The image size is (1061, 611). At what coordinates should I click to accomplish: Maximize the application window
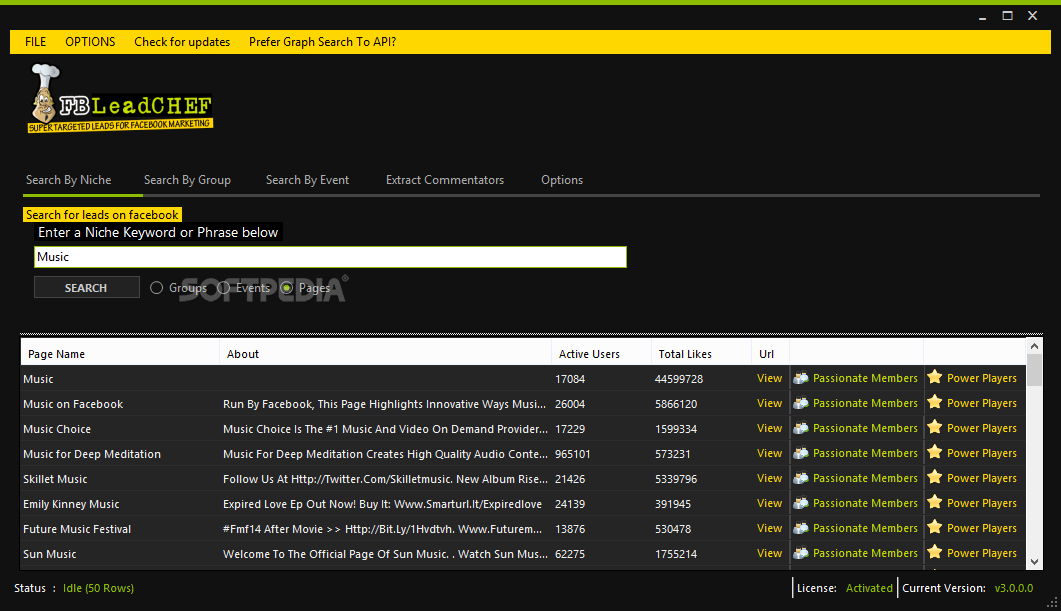[1008, 16]
